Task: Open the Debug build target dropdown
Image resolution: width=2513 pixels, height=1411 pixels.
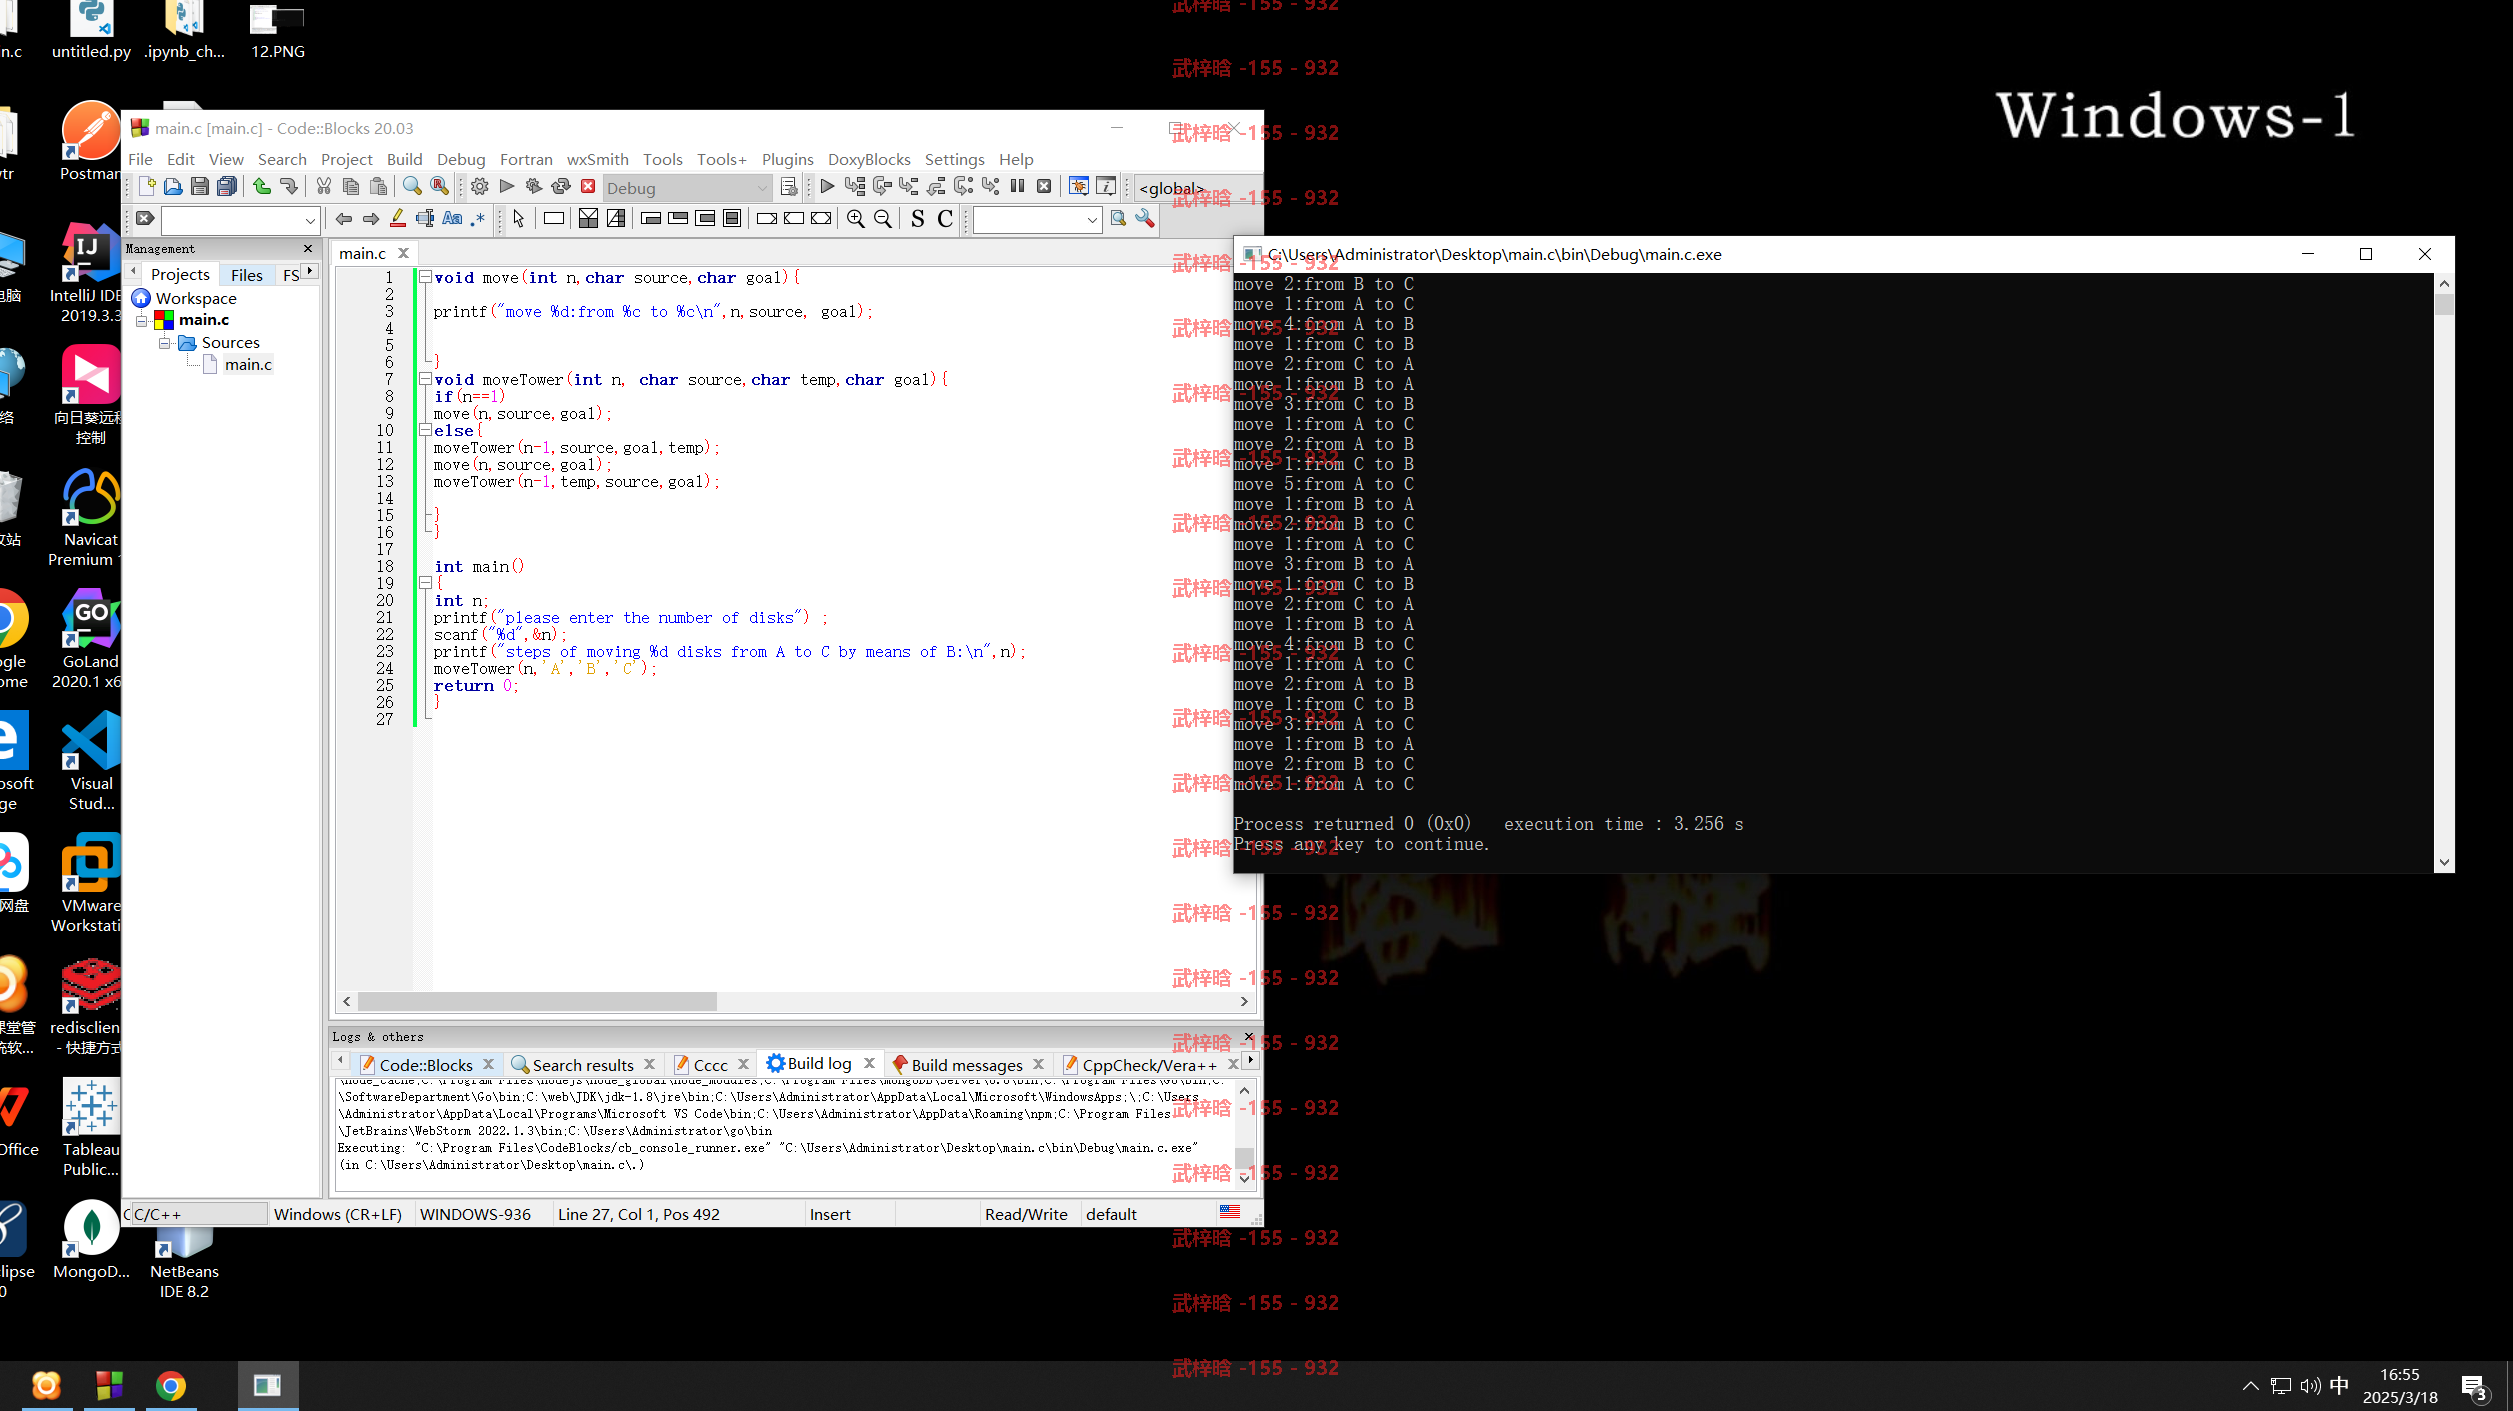Action: 687,188
